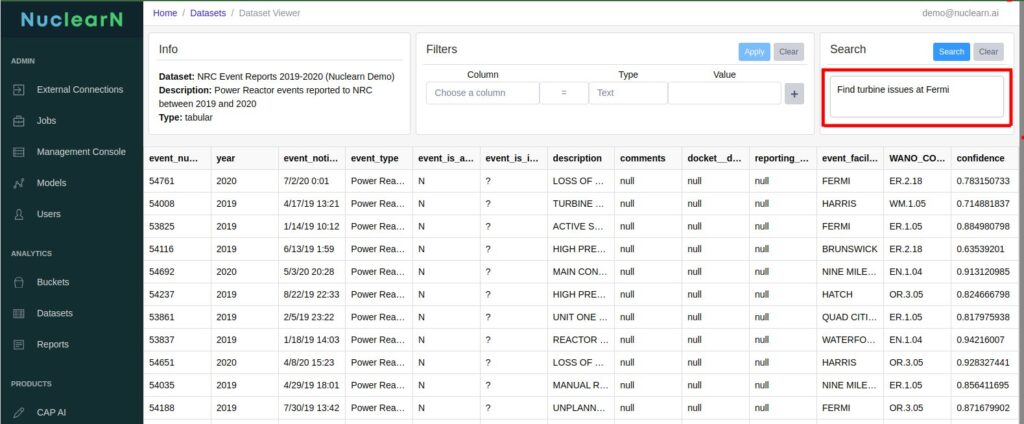The image size is (1024, 424).
Task: Click description cell MAIN CON...
Action: (581, 272)
